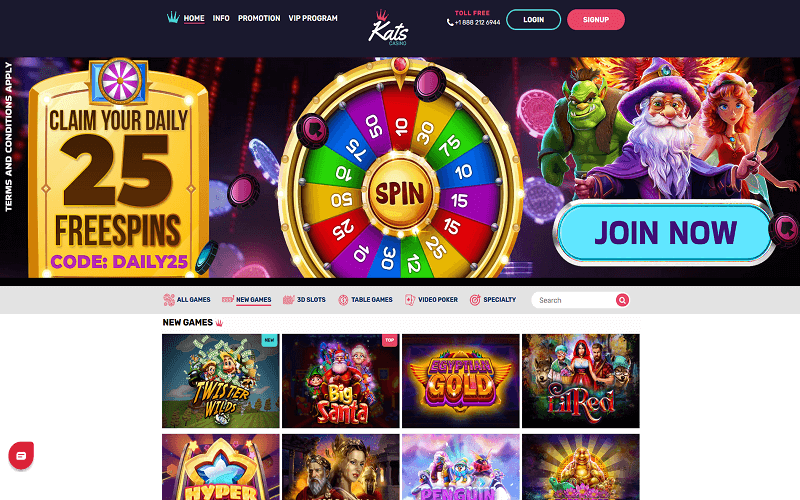800x500 pixels.
Task: Open the Promotion menu item
Action: (x=259, y=18)
